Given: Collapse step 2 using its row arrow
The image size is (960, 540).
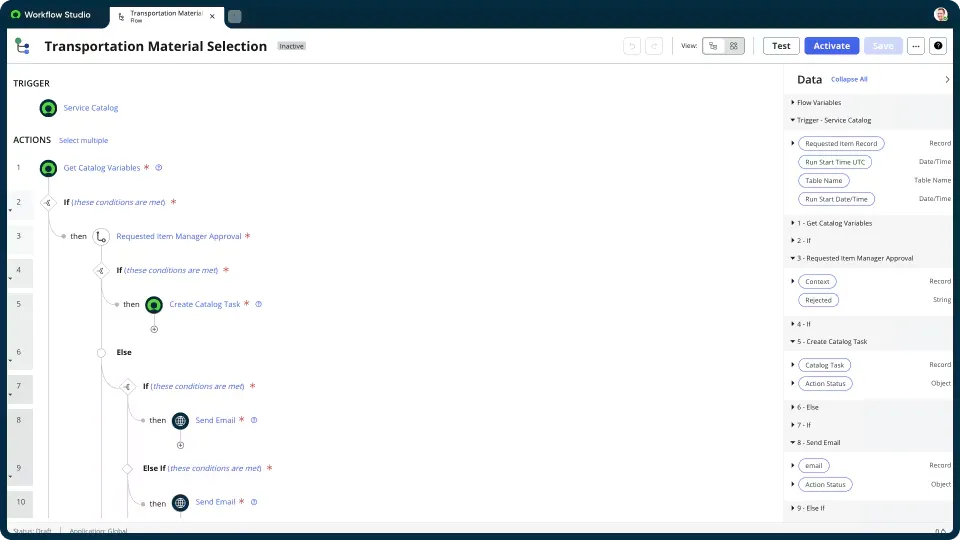Looking at the screenshot, I should pos(10,211).
